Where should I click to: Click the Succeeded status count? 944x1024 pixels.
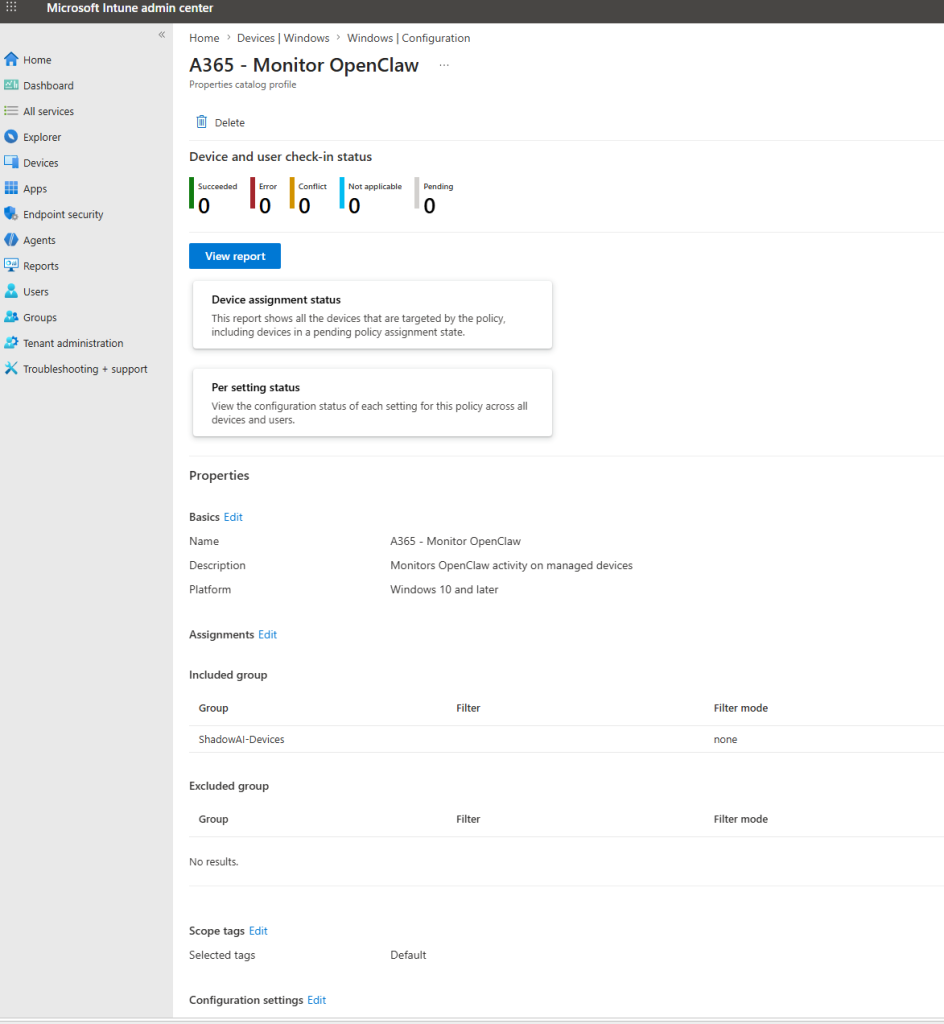pos(204,206)
